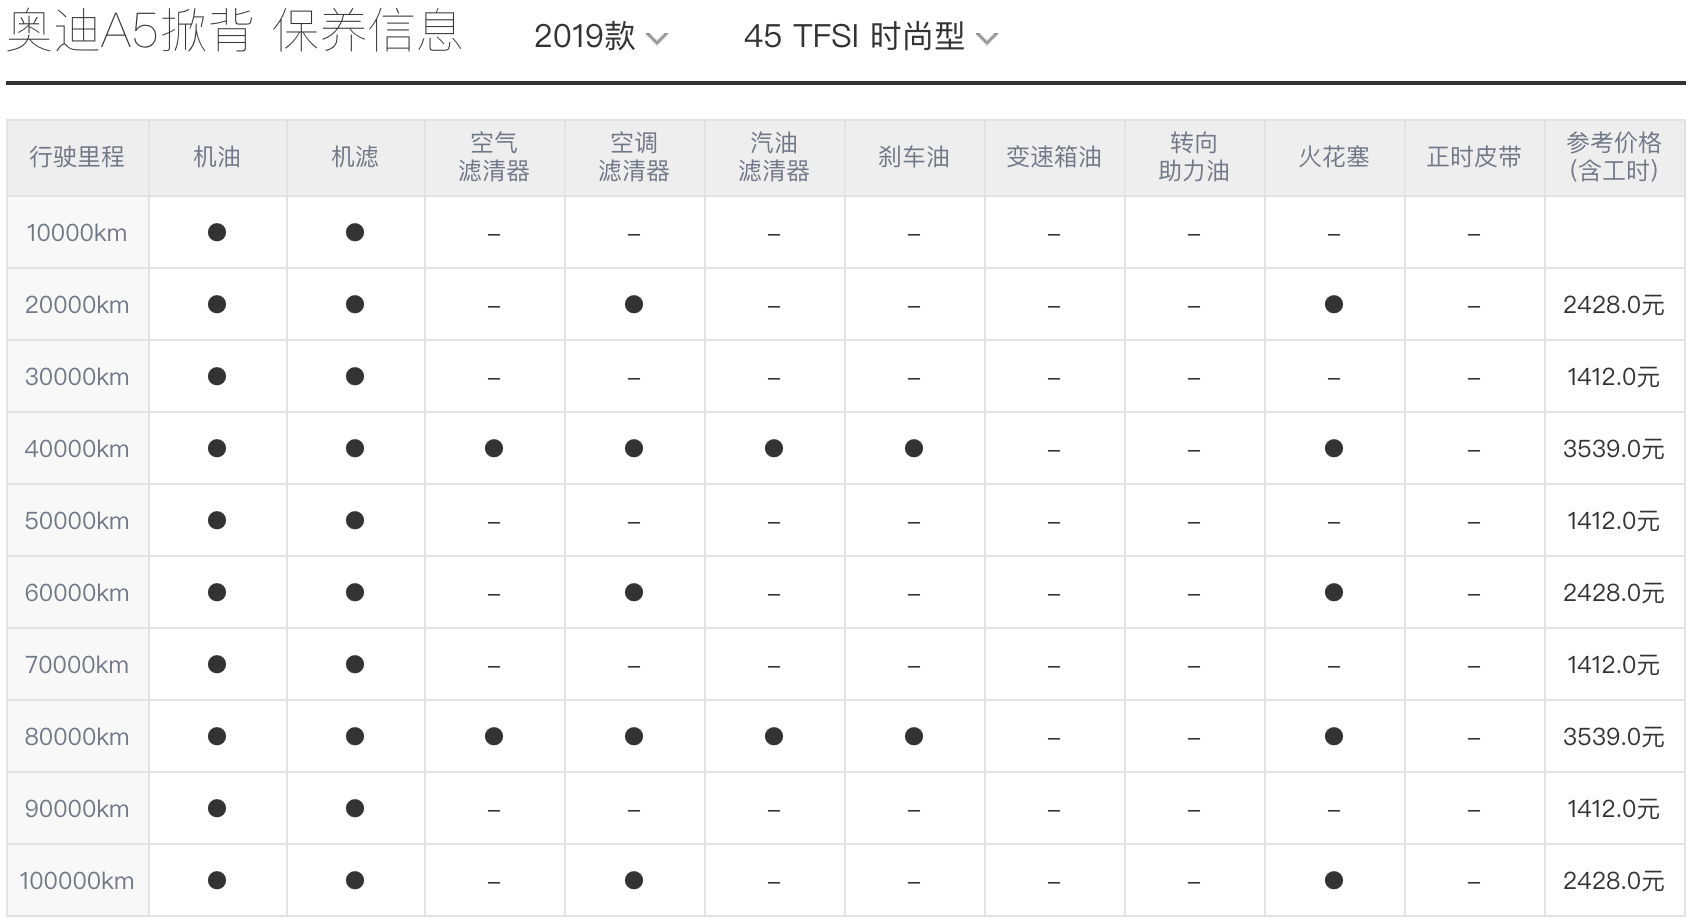Click the 汽油滤清器 dot in 80000km row
The height and width of the screenshot is (922, 1694).
(774, 737)
